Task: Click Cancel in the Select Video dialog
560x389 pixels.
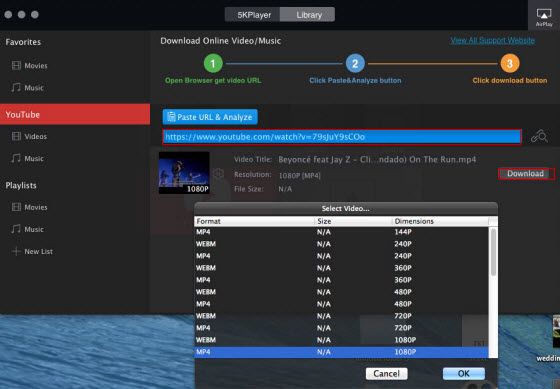Action: point(386,374)
